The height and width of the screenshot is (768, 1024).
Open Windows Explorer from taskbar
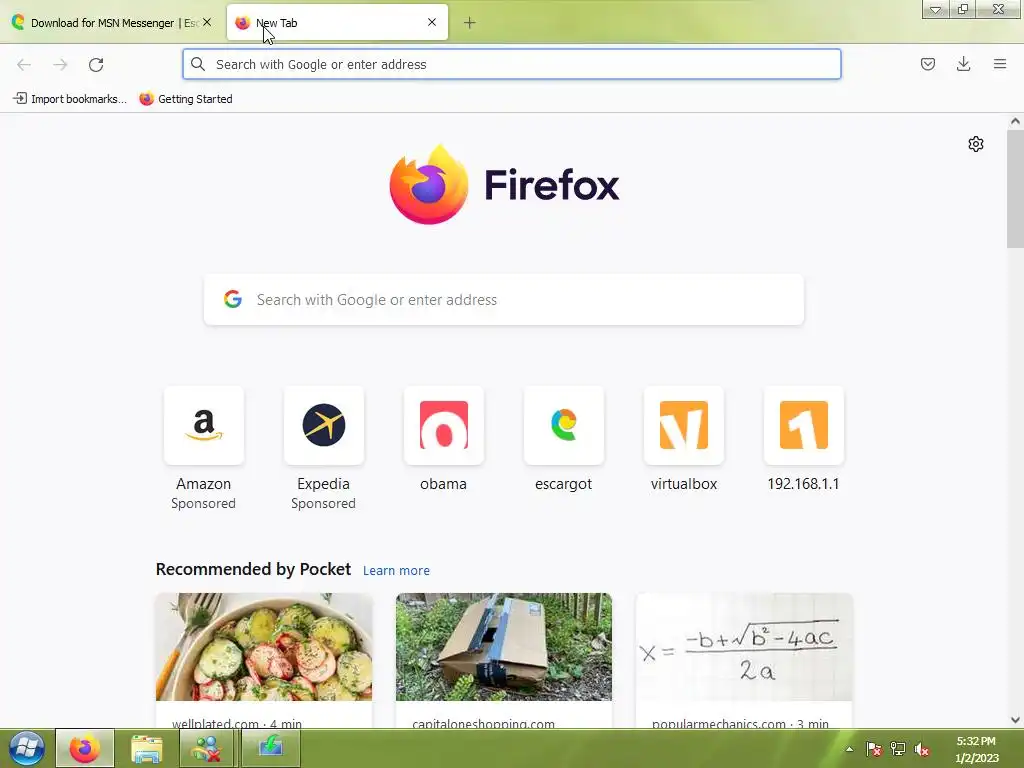click(x=146, y=748)
